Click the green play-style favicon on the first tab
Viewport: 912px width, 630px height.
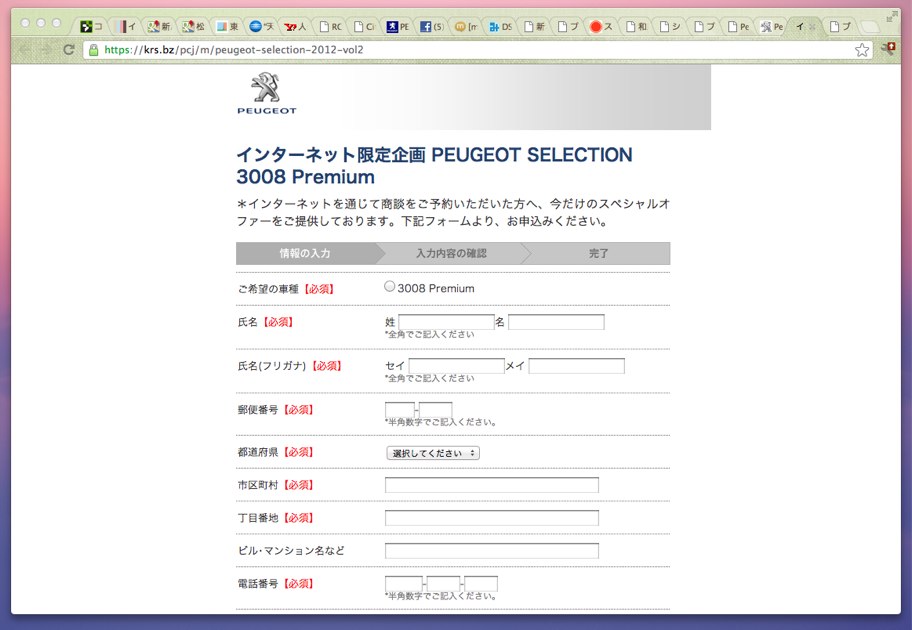(87, 26)
